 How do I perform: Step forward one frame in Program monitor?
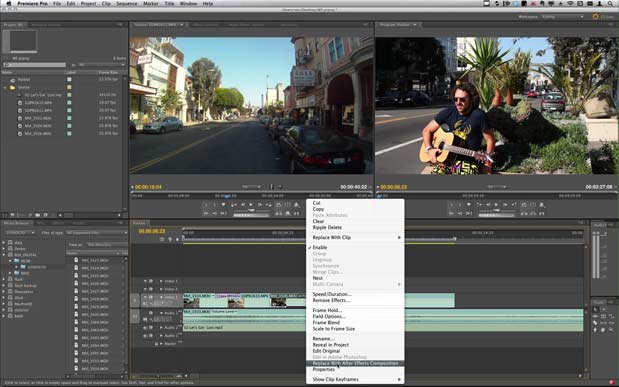505,205
